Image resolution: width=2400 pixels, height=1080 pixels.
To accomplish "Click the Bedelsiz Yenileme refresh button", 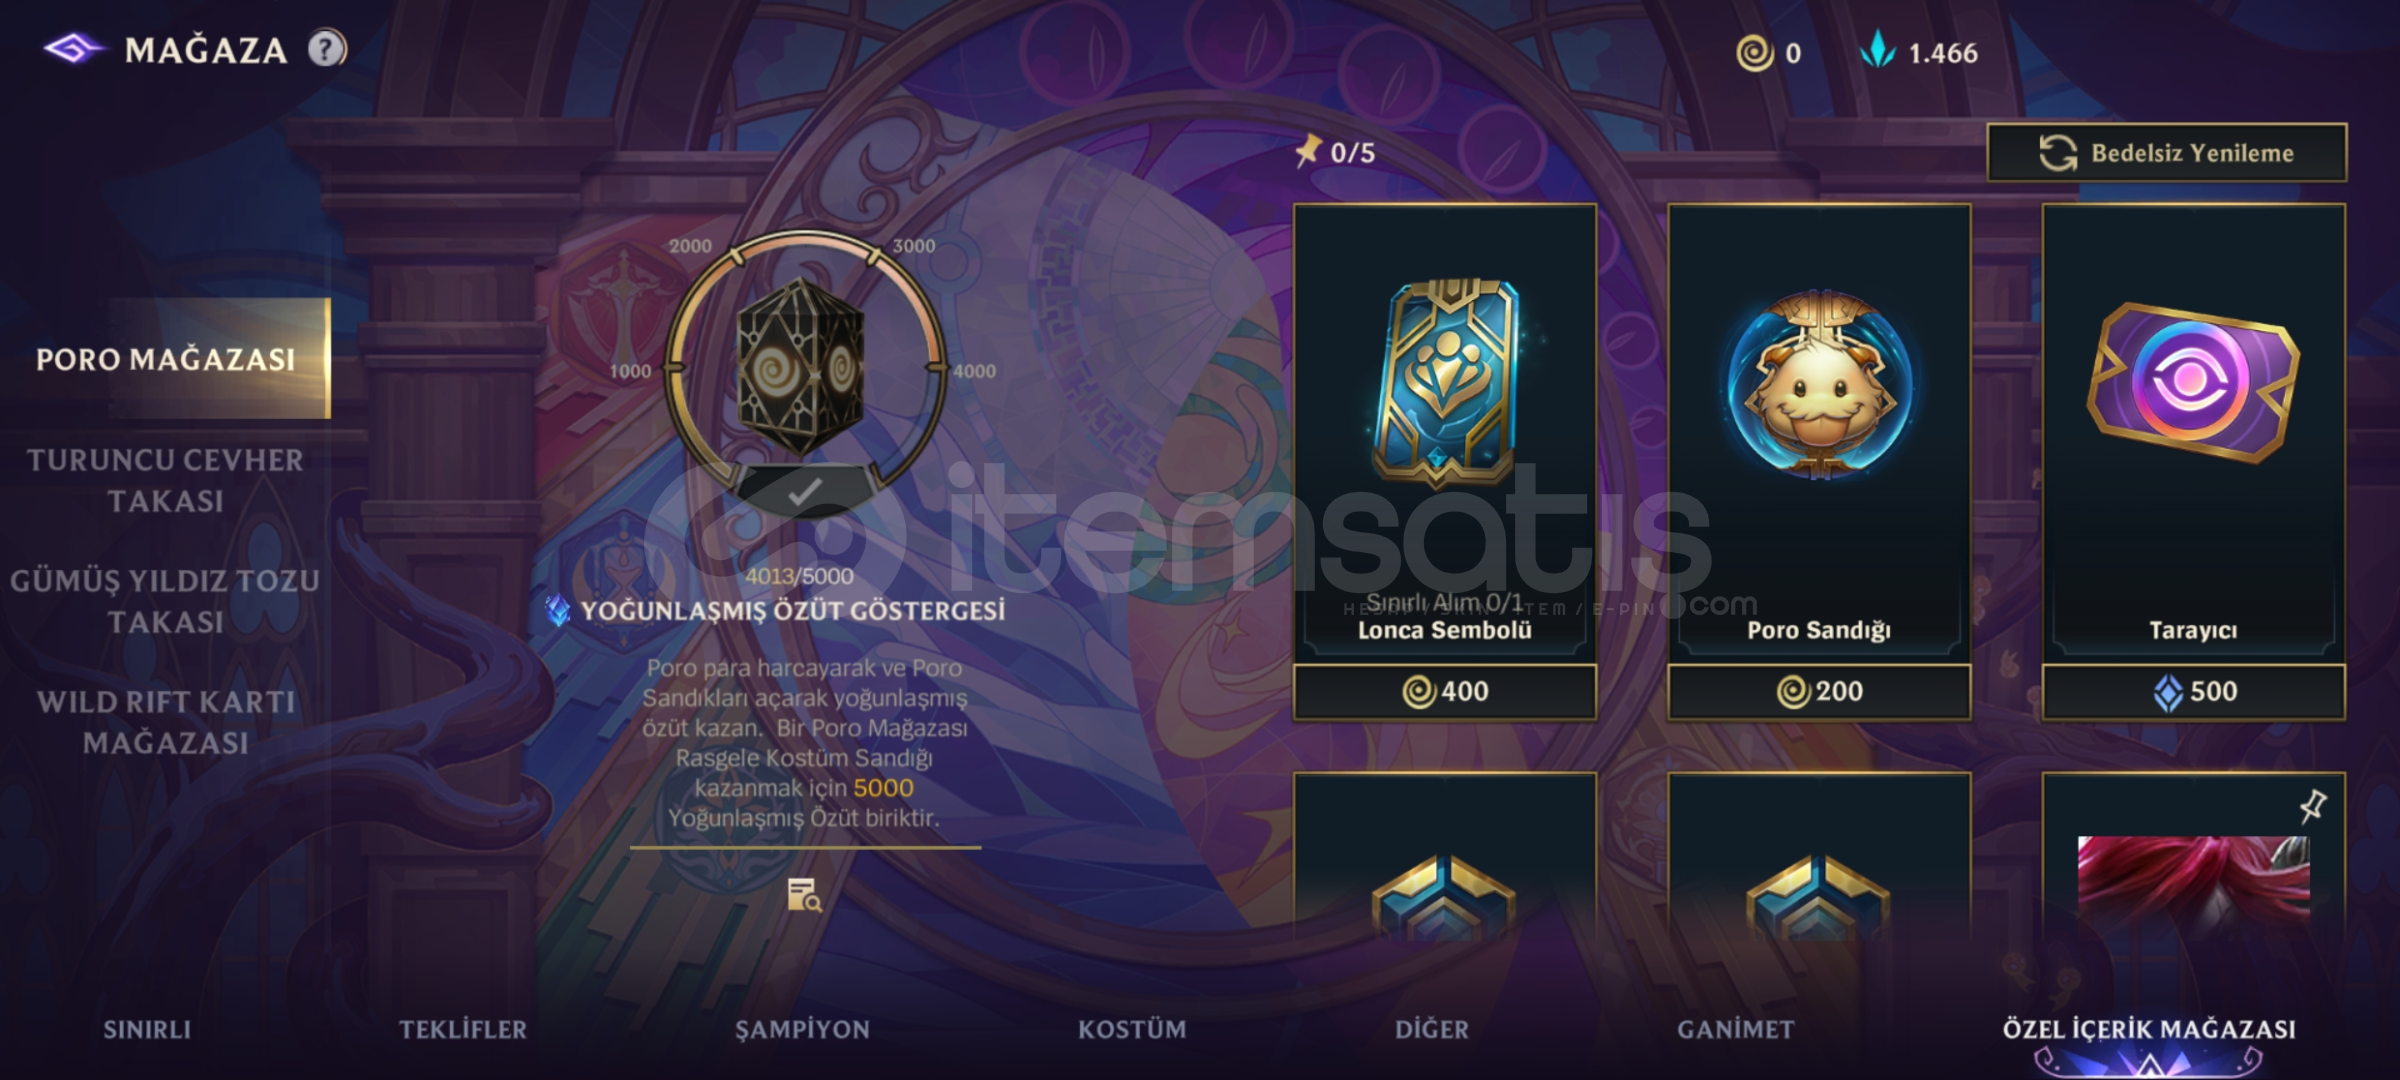I will 2166,153.
